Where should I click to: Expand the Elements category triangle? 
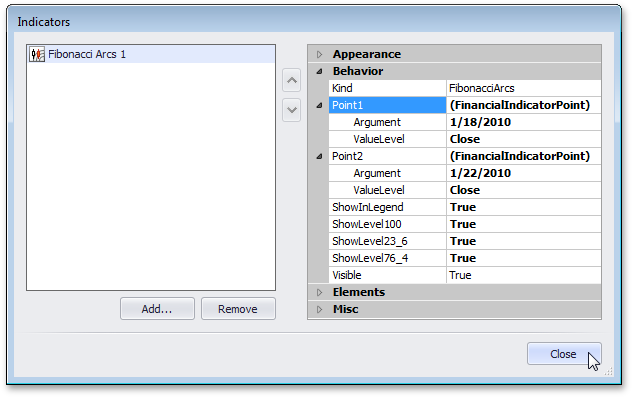click(319, 292)
